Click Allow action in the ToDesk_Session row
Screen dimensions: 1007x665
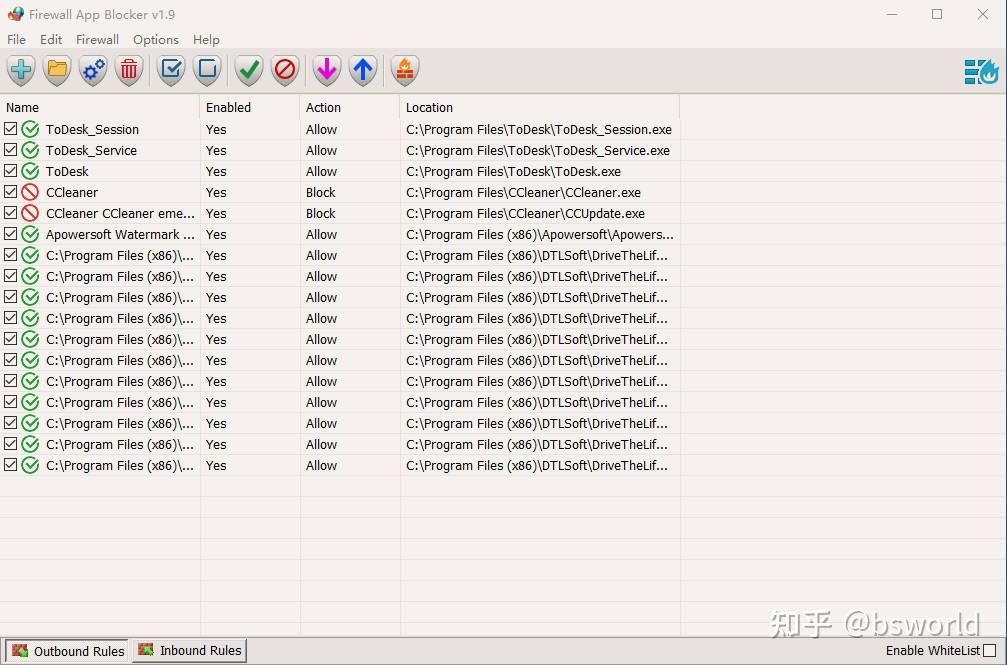point(321,129)
